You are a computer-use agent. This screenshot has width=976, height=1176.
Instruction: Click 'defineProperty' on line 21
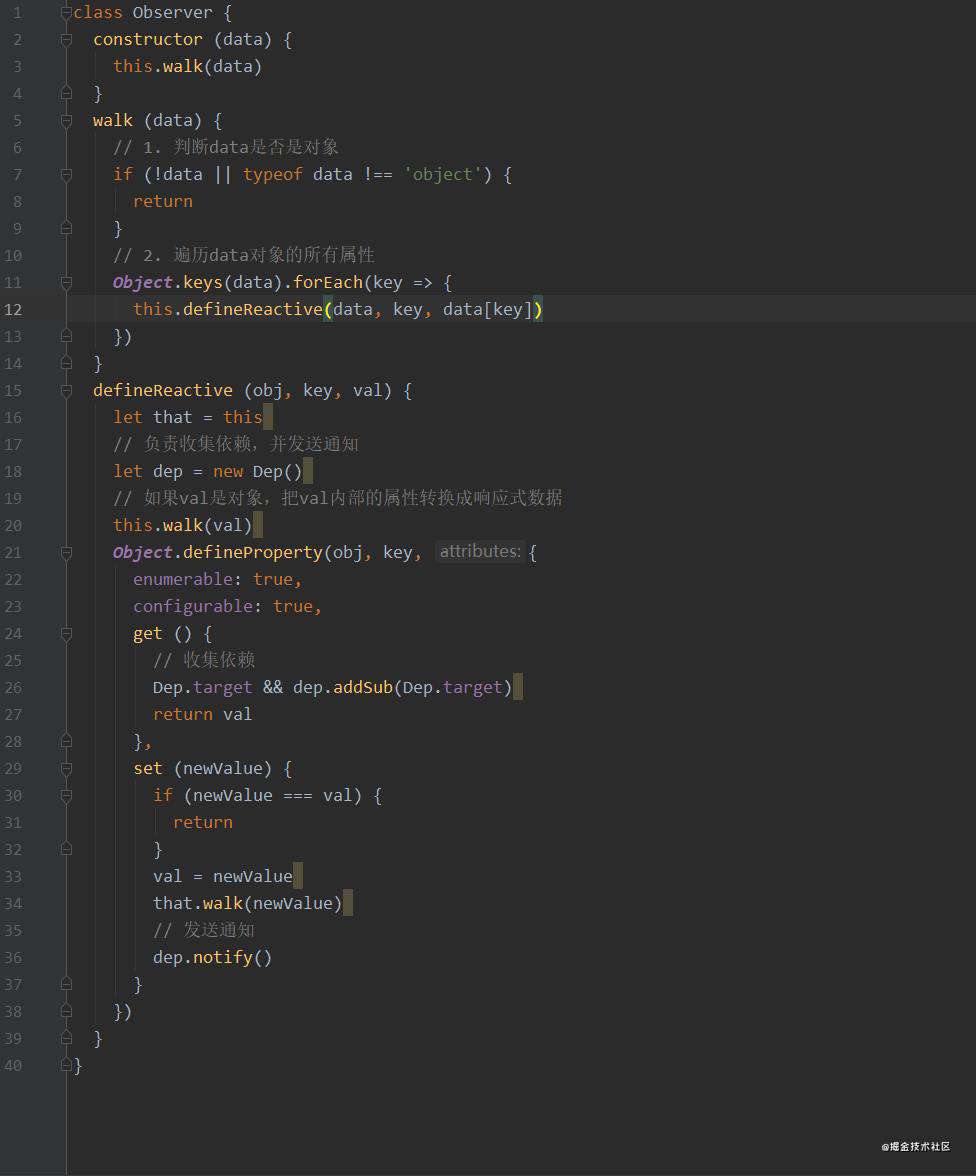253,553
